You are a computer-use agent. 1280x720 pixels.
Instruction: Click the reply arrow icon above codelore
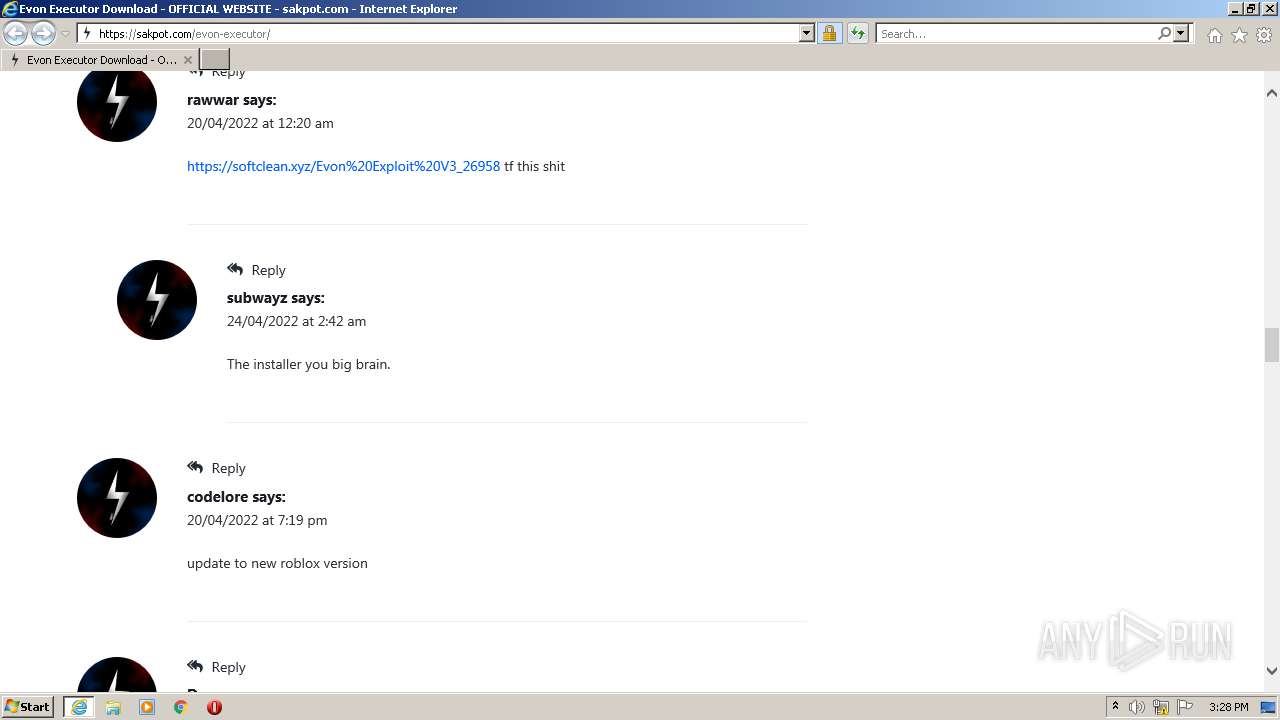click(x=195, y=467)
